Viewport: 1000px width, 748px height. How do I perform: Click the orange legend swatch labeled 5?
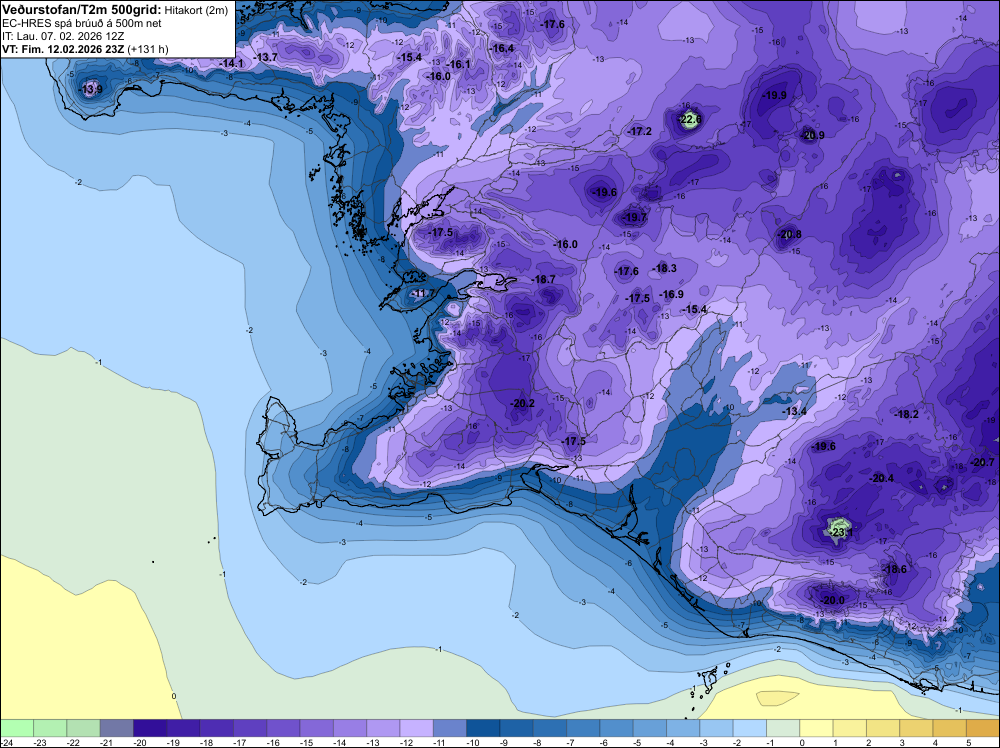click(x=983, y=728)
